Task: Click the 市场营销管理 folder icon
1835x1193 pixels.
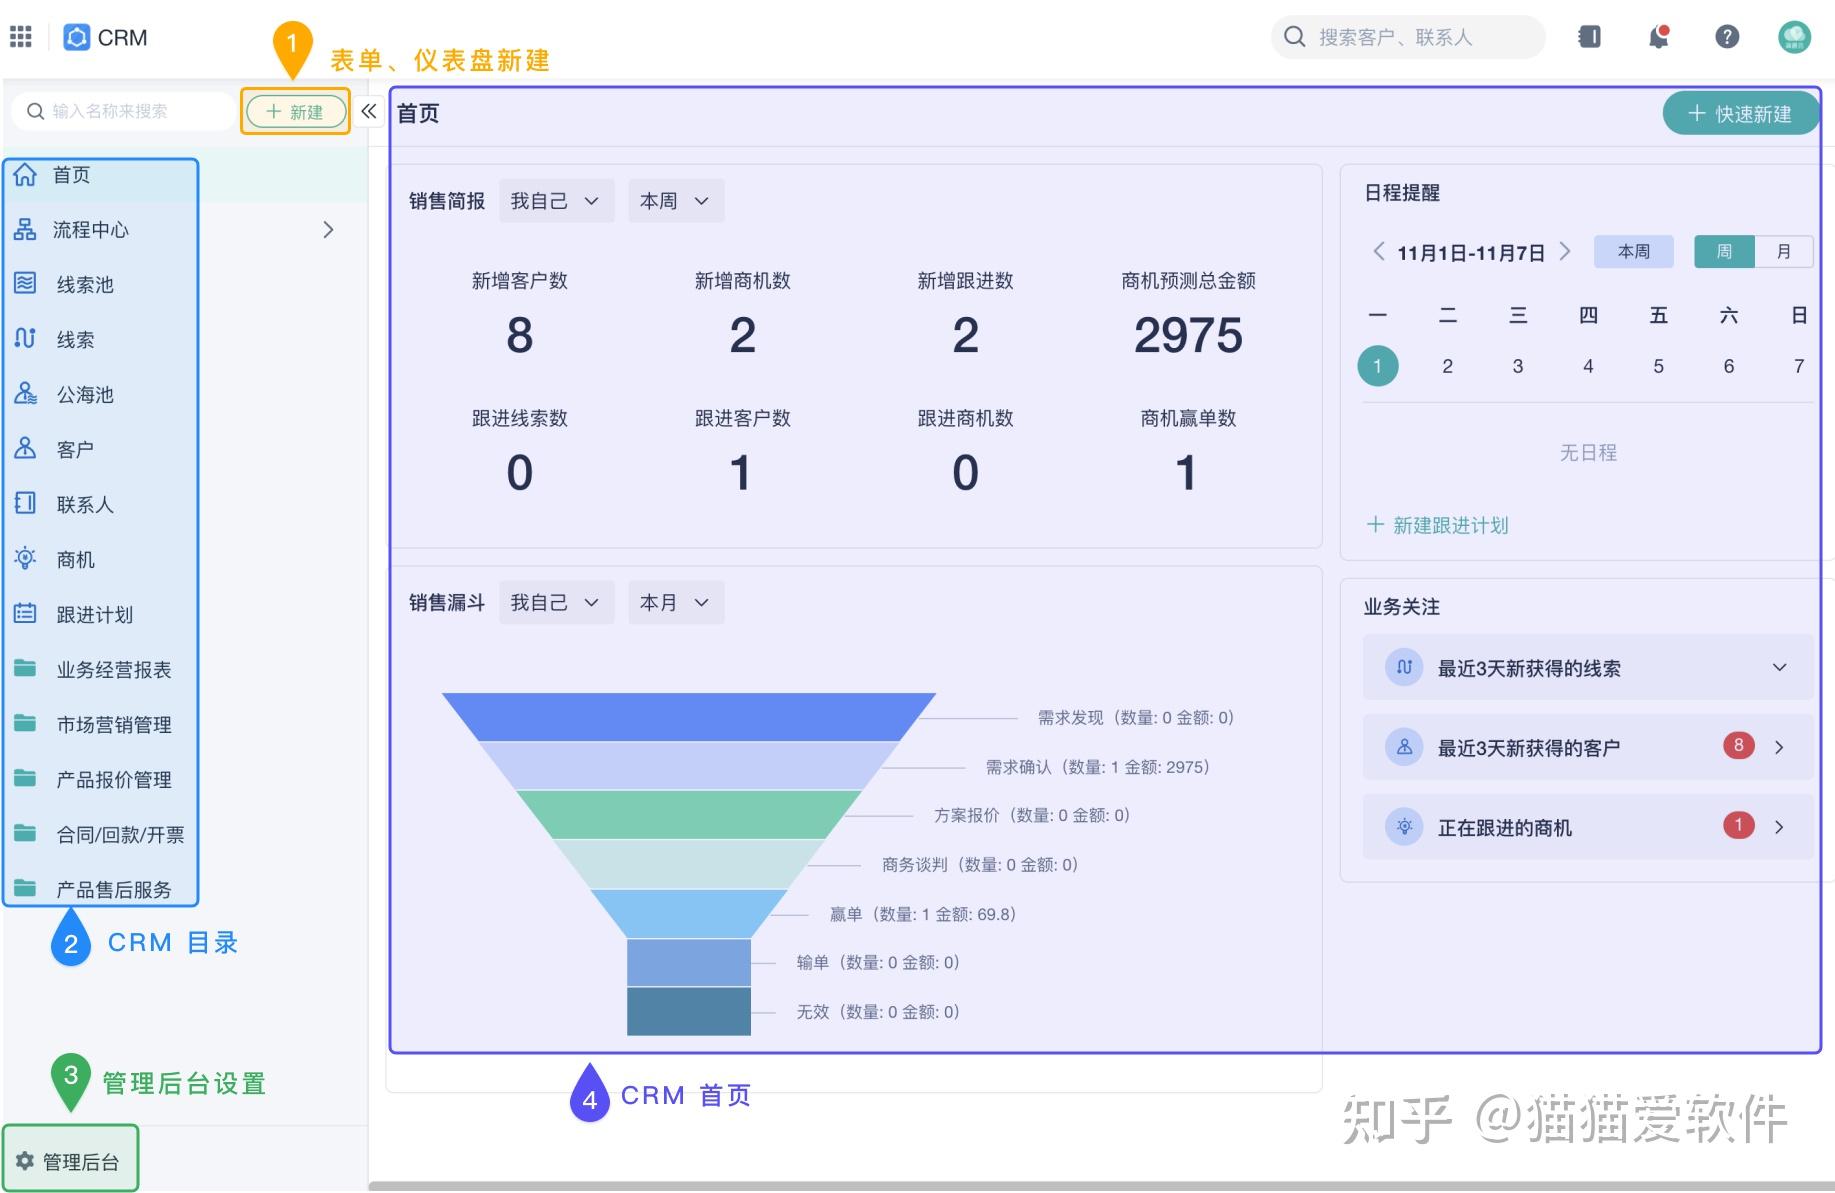Action: pos(25,723)
